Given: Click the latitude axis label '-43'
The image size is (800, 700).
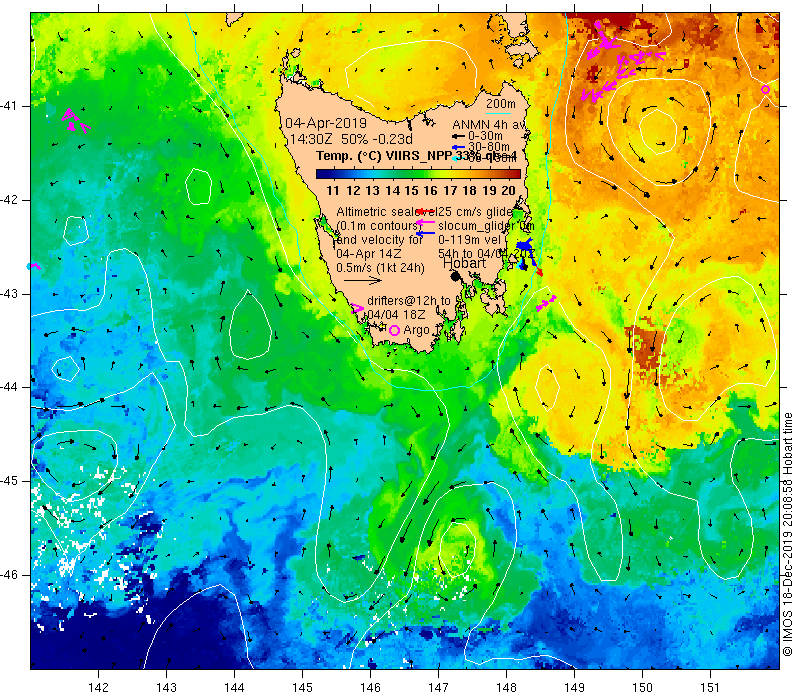Looking at the screenshot, I should [9, 294].
